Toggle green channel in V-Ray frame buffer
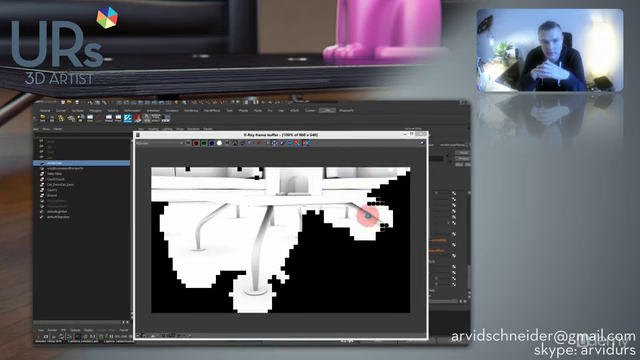The height and width of the screenshot is (360, 640). tap(204, 143)
